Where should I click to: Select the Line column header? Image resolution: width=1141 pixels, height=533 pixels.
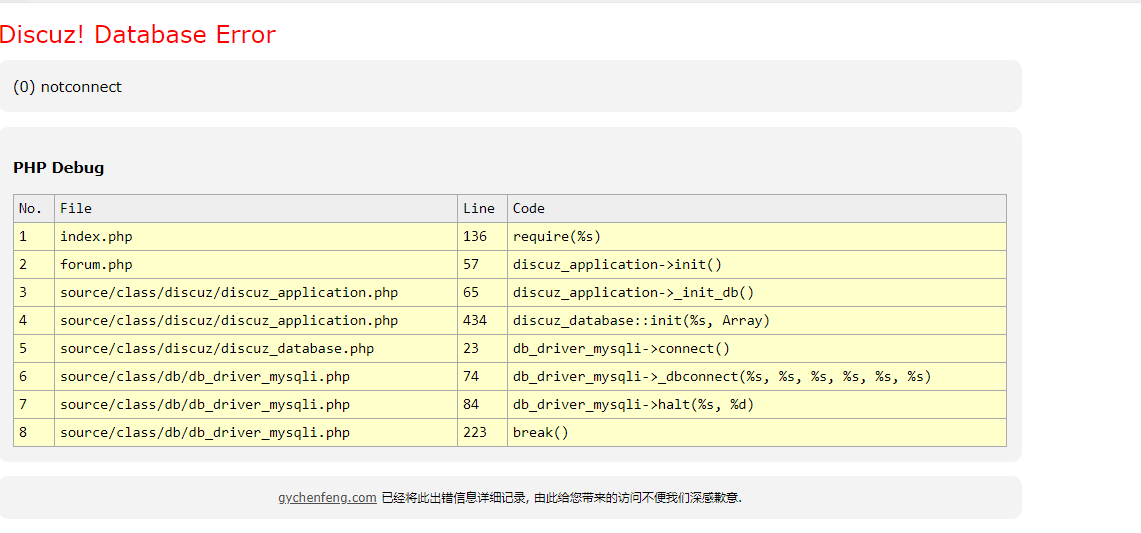[x=479, y=208]
